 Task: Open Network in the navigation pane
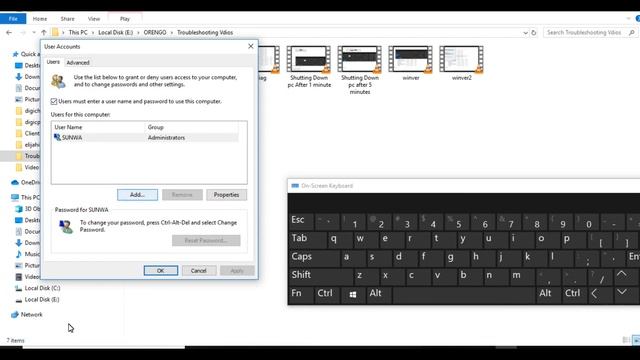tap(31, 315)
